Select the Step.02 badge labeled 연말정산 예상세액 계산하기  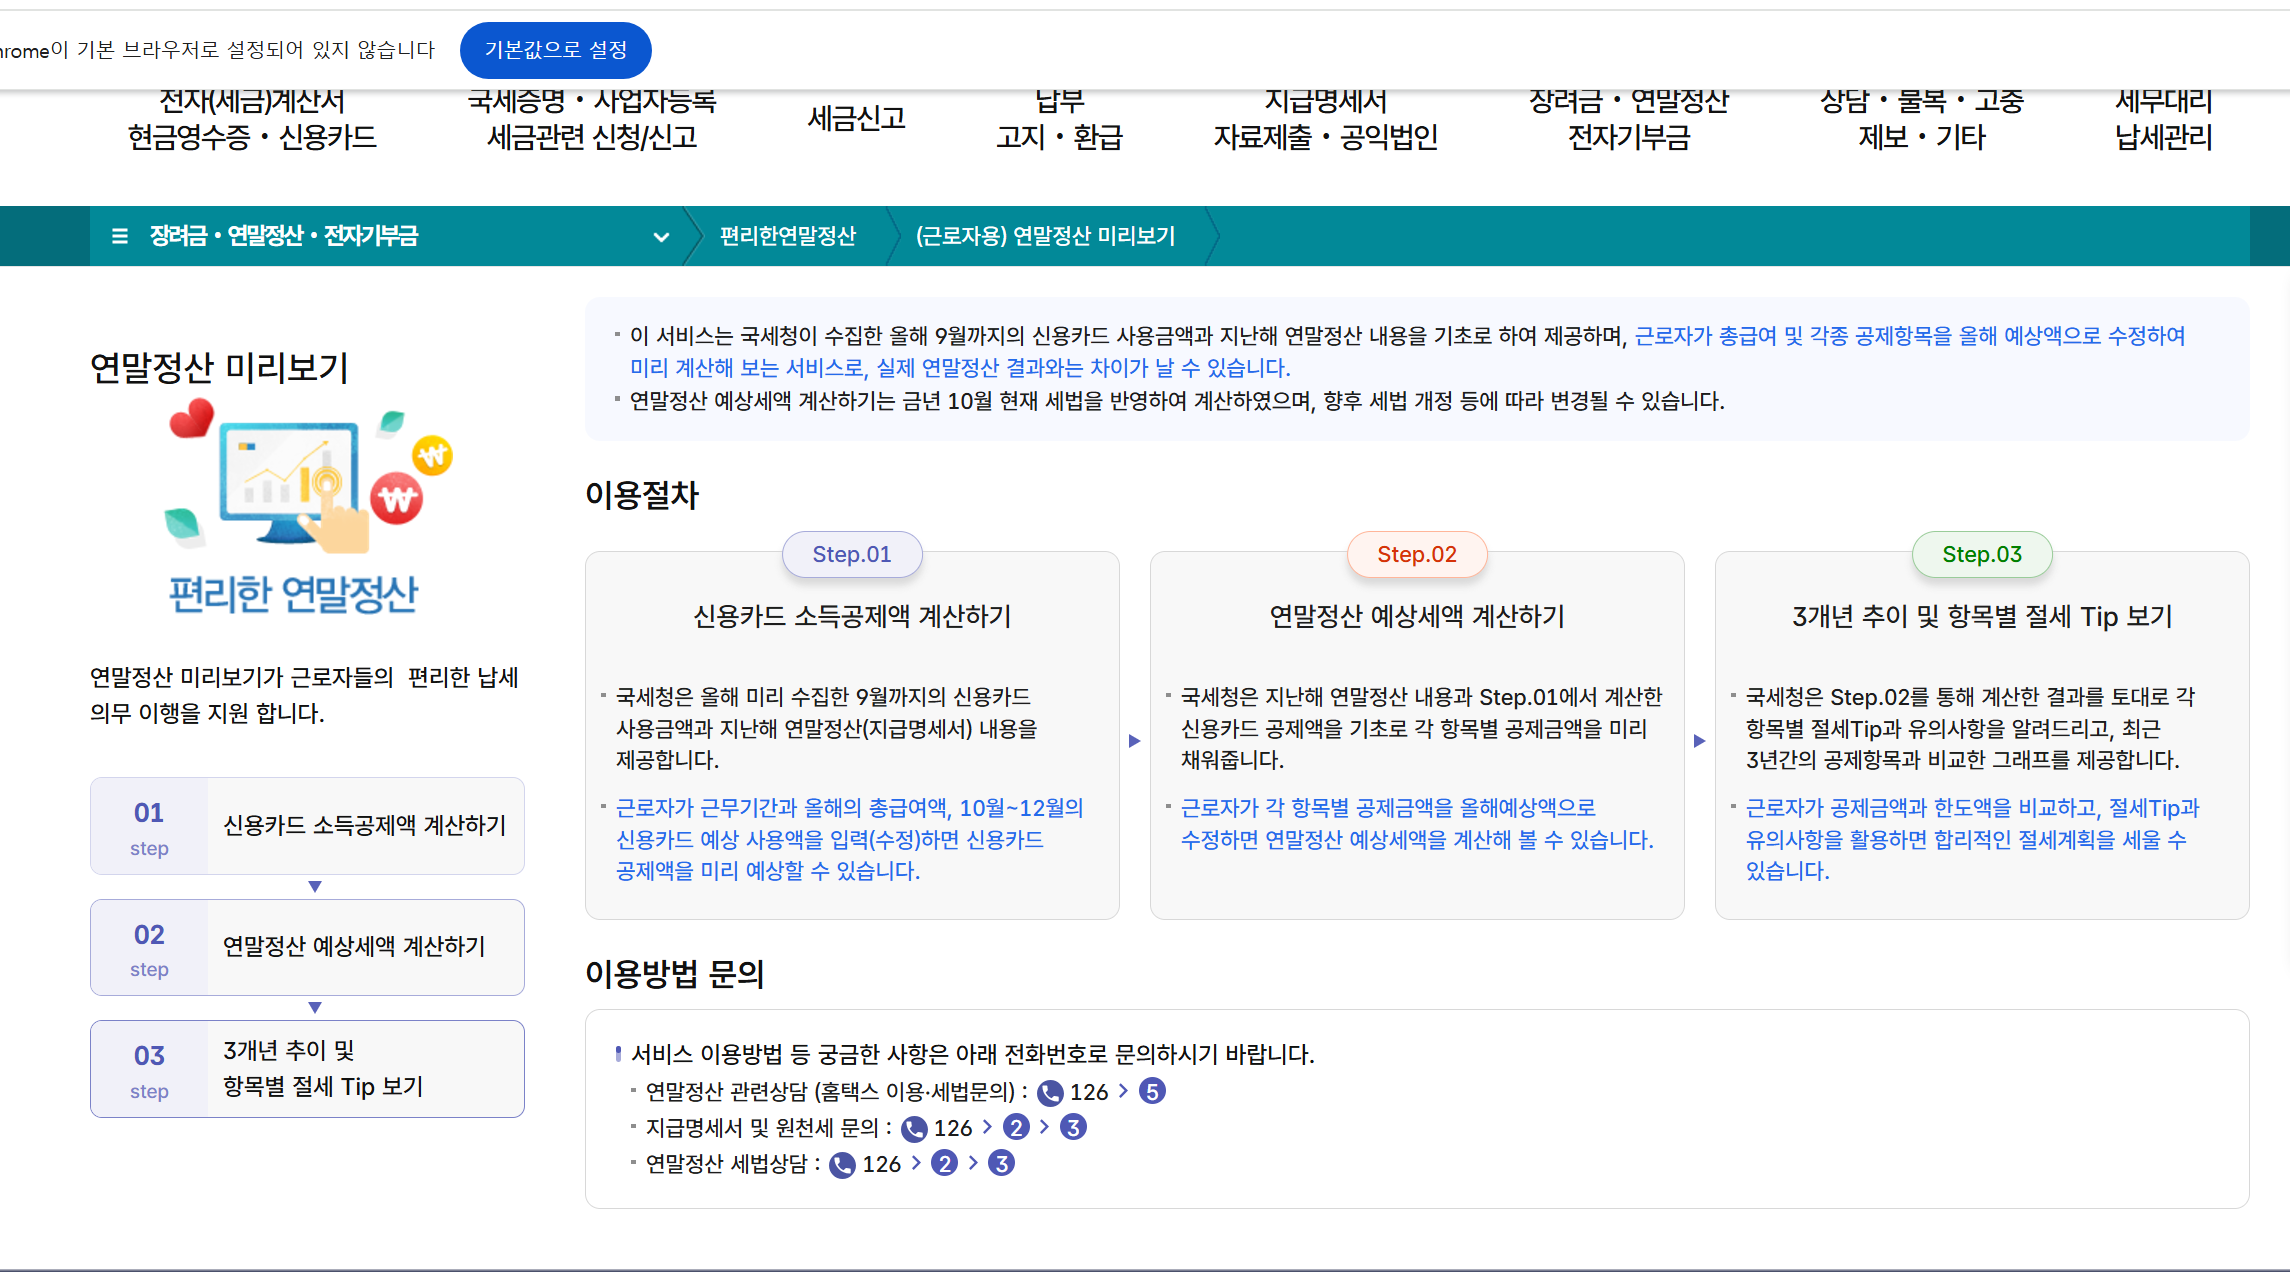tap(1417, 554)
